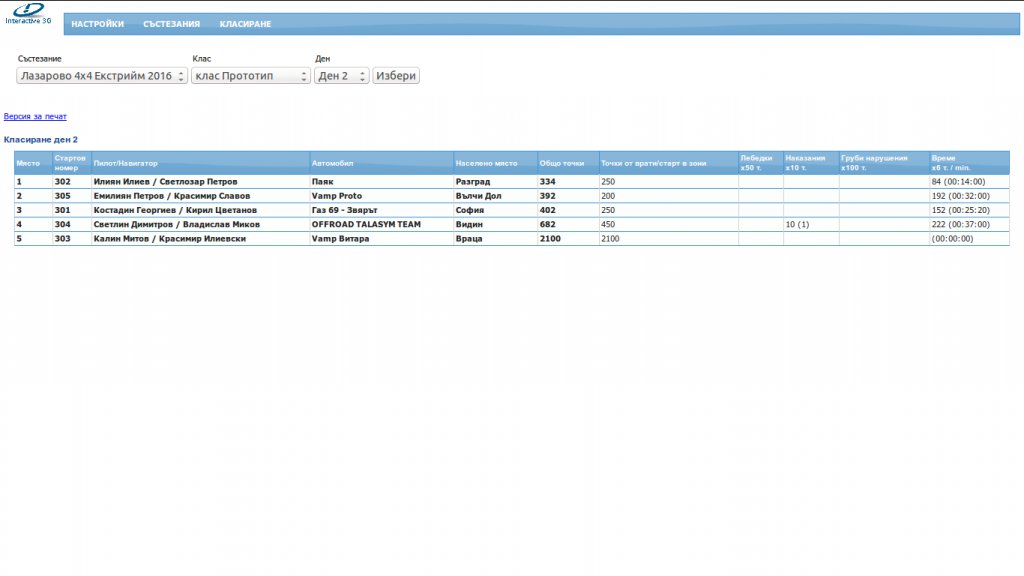Click the Interactive 3G logo

pos(28,14)
